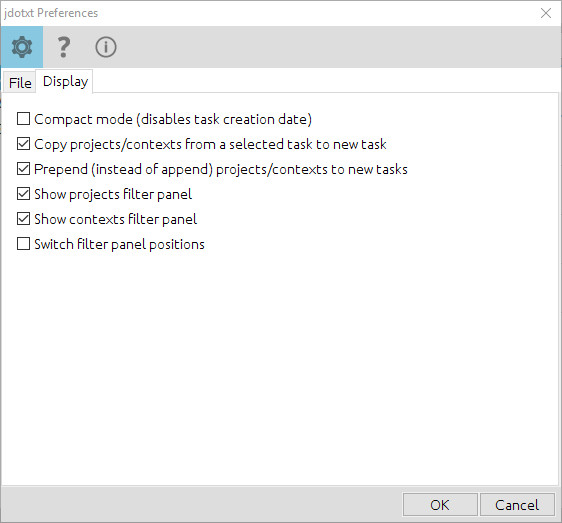Discard changes with the Cancel button
The height and width of the screenshot is (523, 562).
tap(517, 505)
